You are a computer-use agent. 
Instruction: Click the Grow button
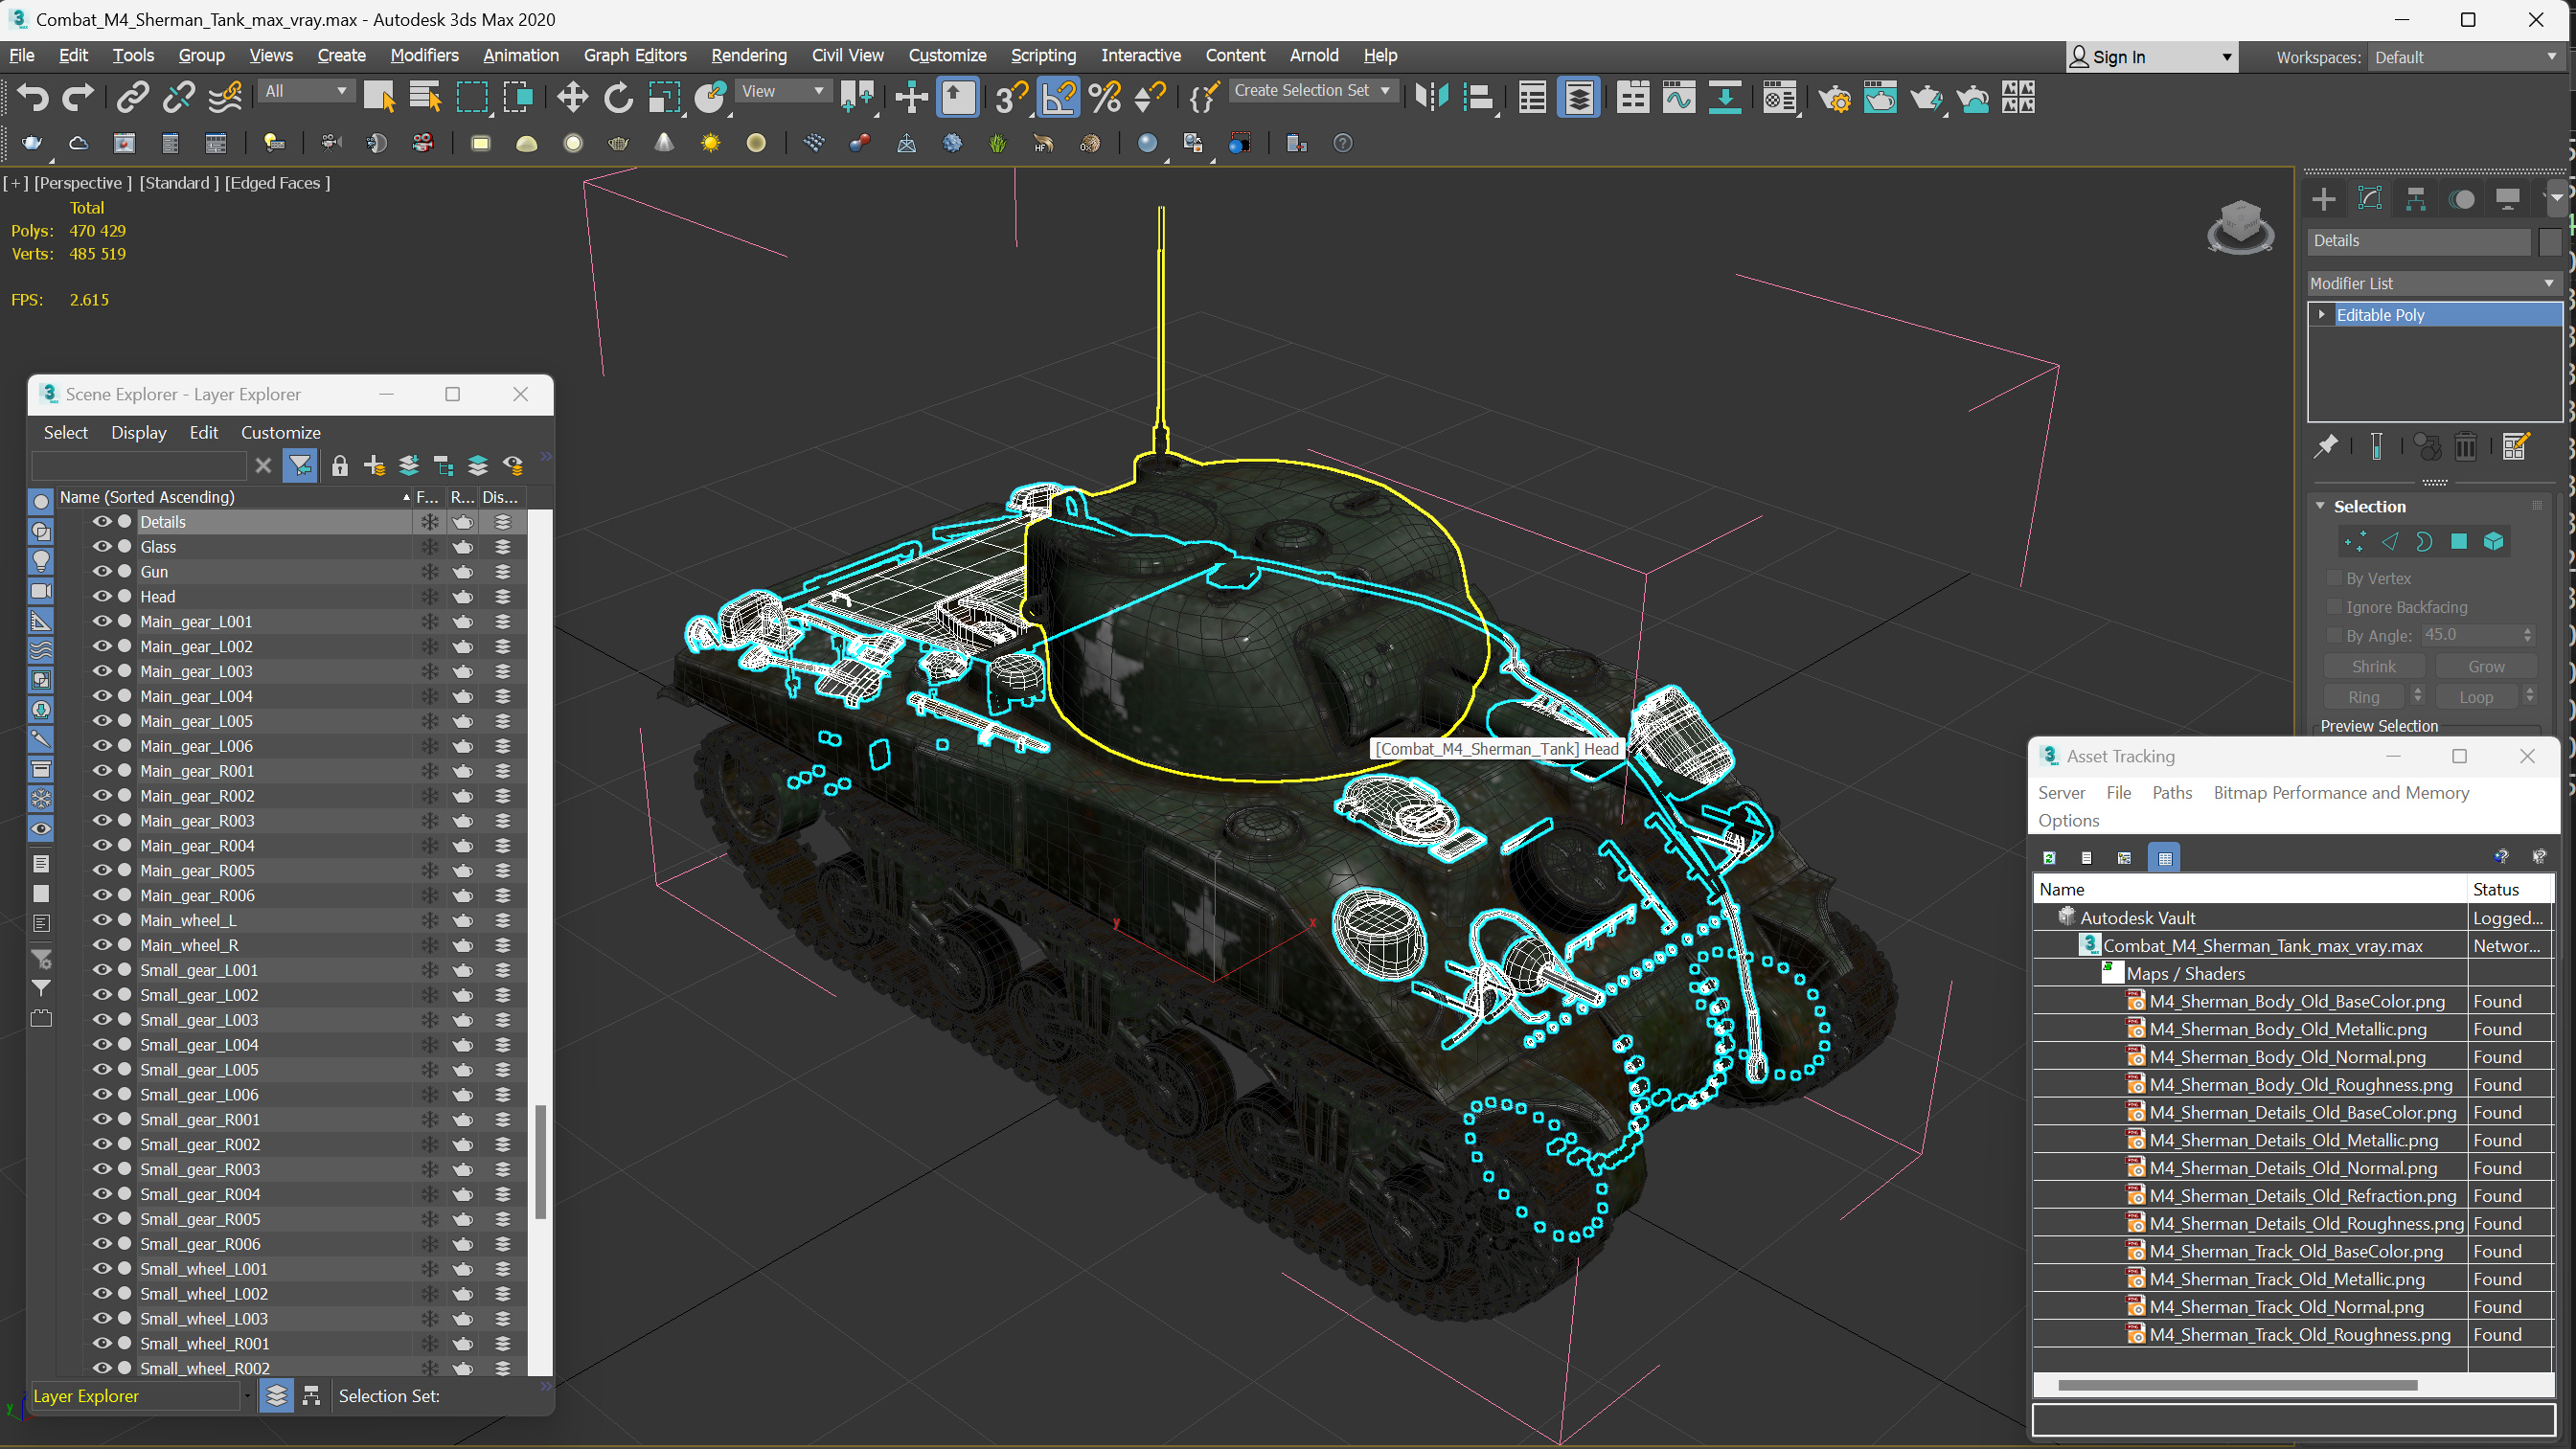point(2486,666)
